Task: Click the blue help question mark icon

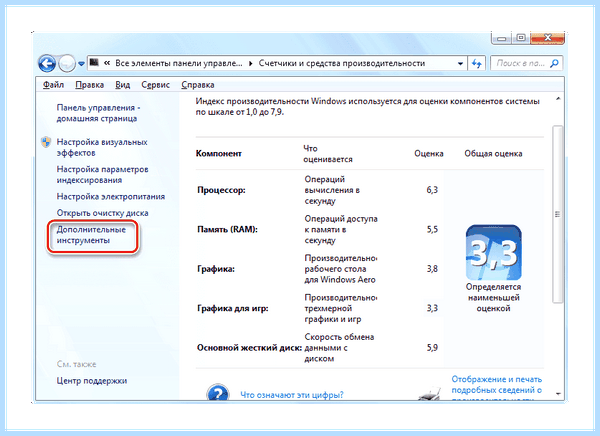Action: 217,392
